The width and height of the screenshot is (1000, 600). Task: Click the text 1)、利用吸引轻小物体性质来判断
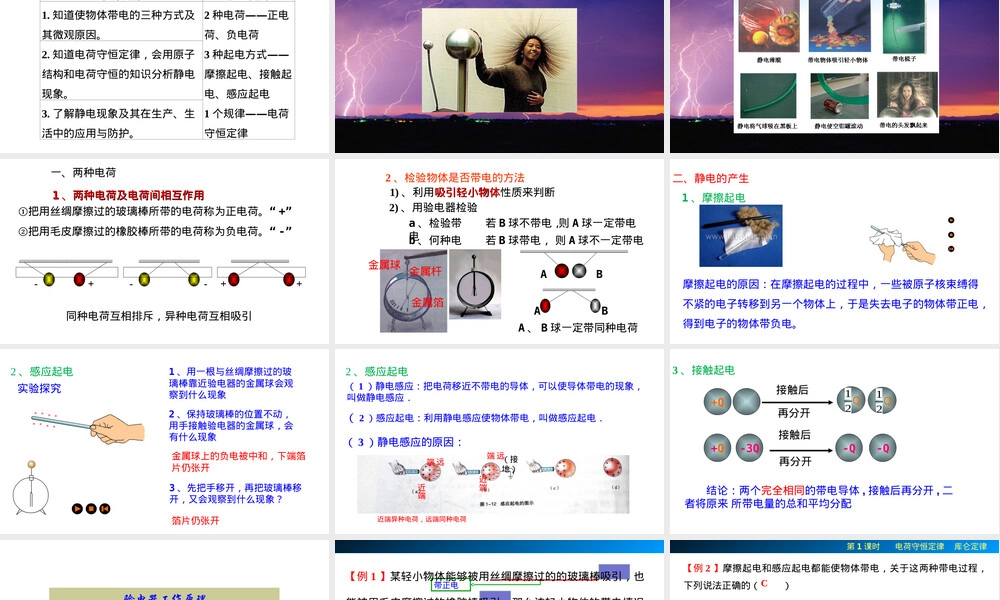point(472,192)
